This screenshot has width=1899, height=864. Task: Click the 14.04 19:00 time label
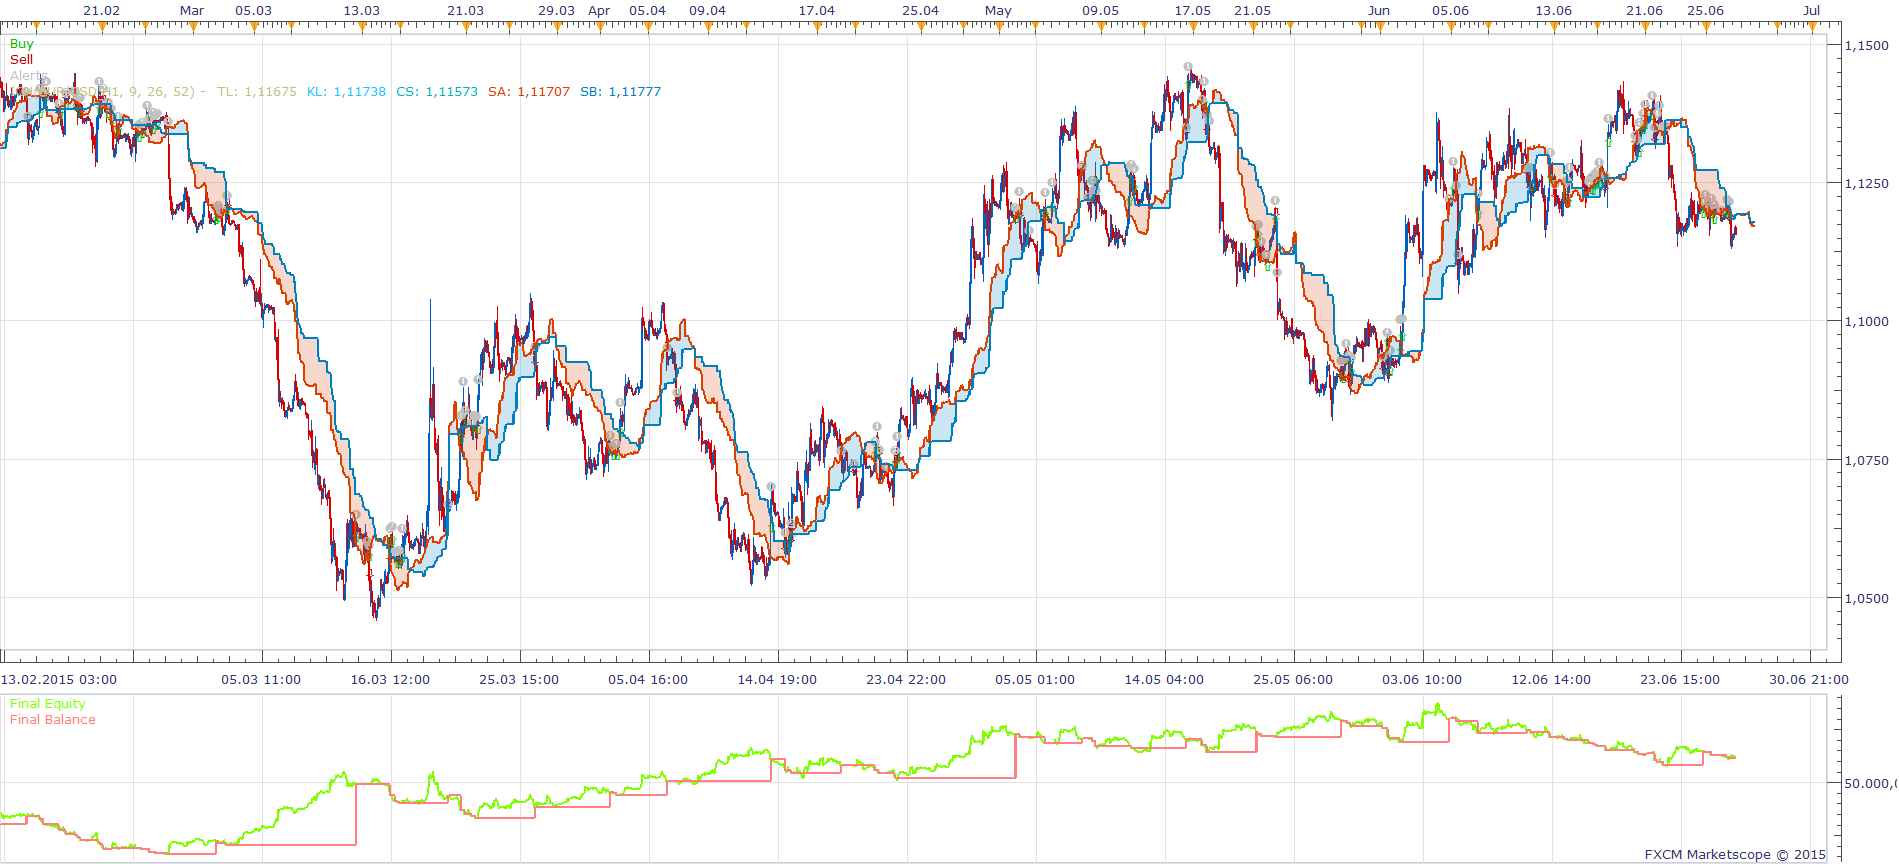[x=777, y=680]
